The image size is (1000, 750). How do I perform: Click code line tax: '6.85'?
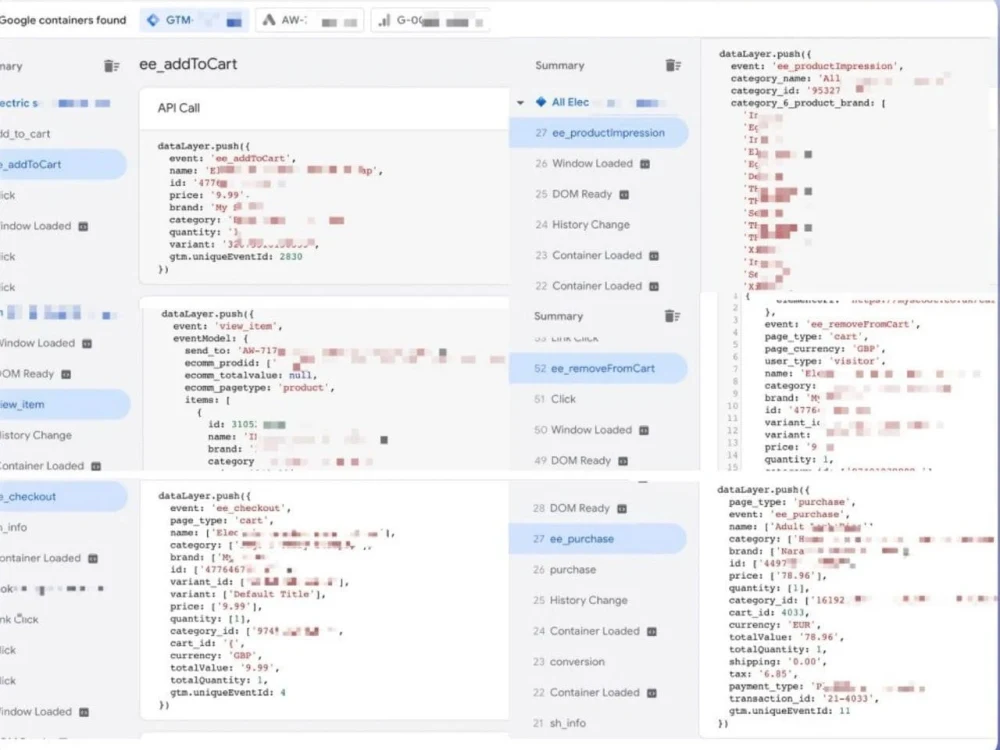click(763, 674)
